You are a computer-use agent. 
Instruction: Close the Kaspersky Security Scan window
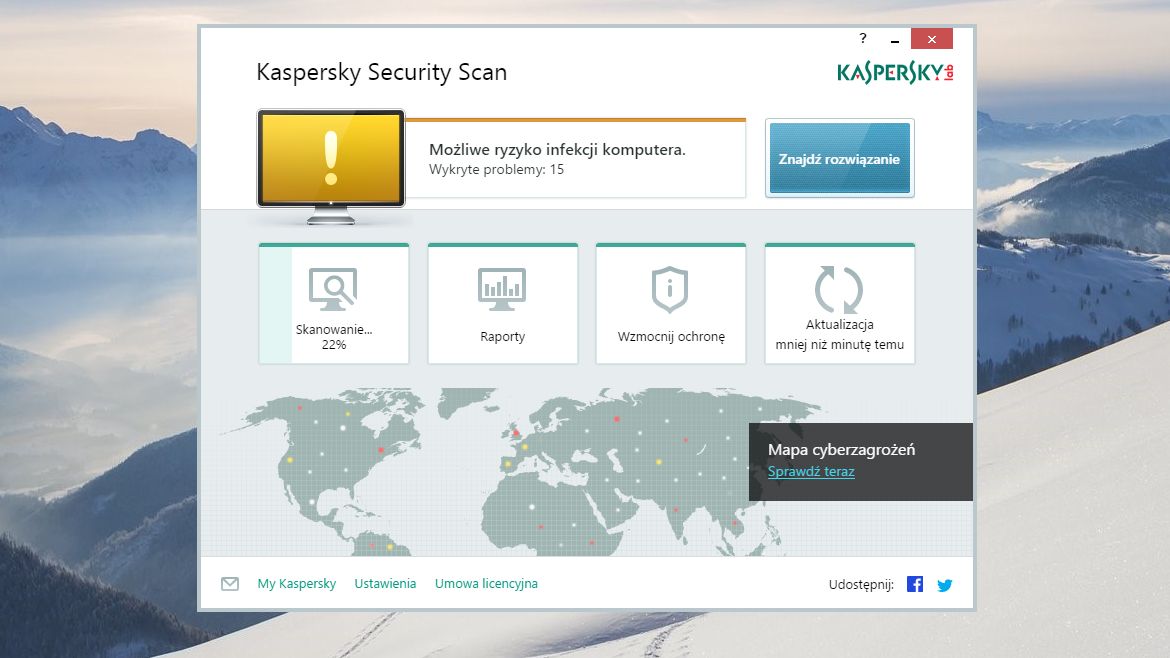click(x=931, y=39)
